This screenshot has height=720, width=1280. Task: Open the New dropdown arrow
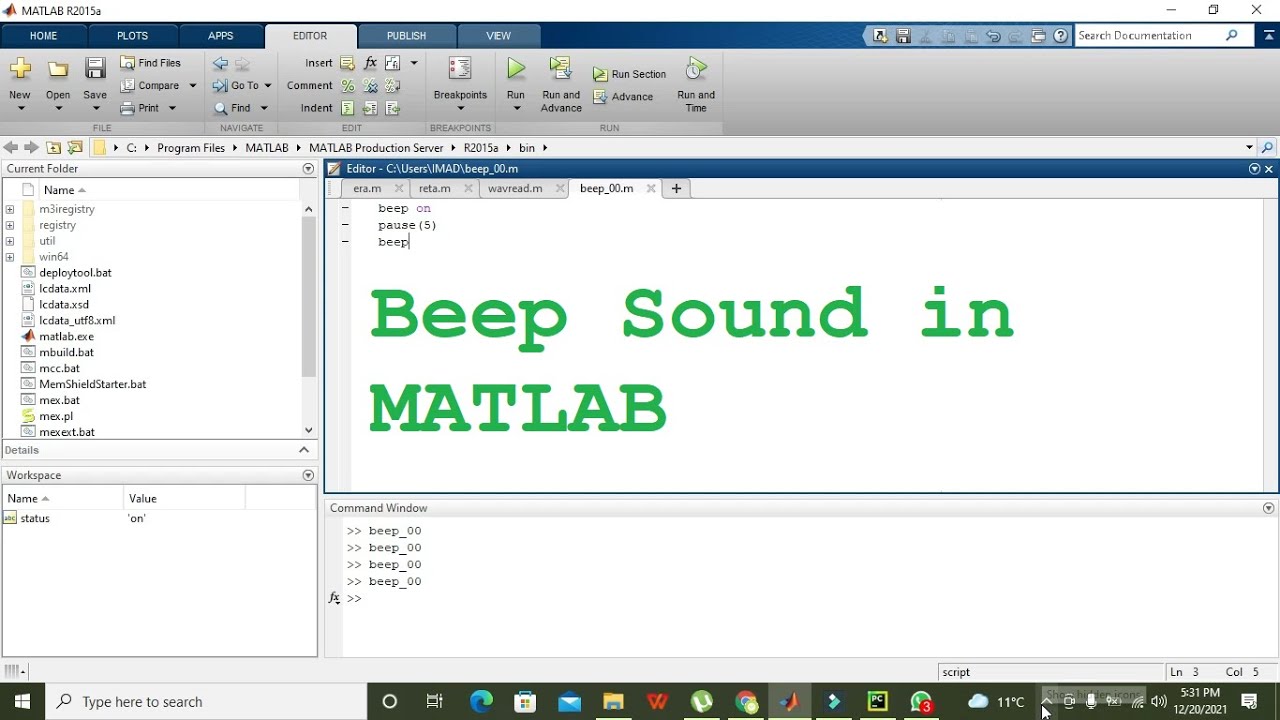[x=20, y=108]
